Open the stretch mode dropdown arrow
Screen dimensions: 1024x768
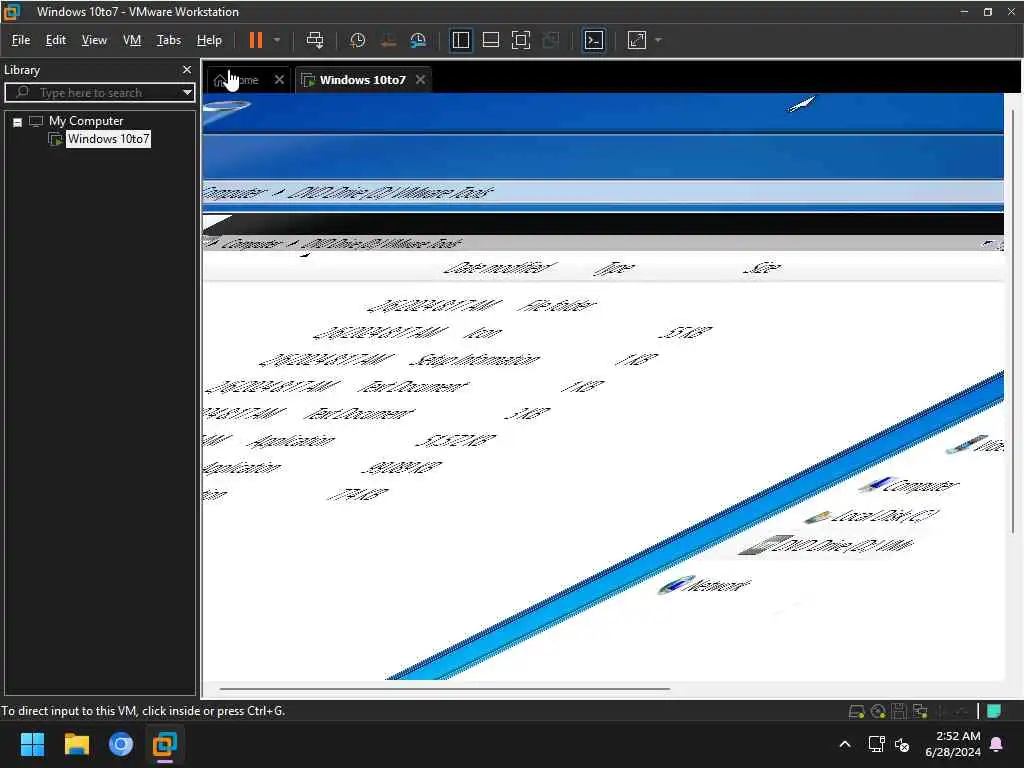[658, 40]
